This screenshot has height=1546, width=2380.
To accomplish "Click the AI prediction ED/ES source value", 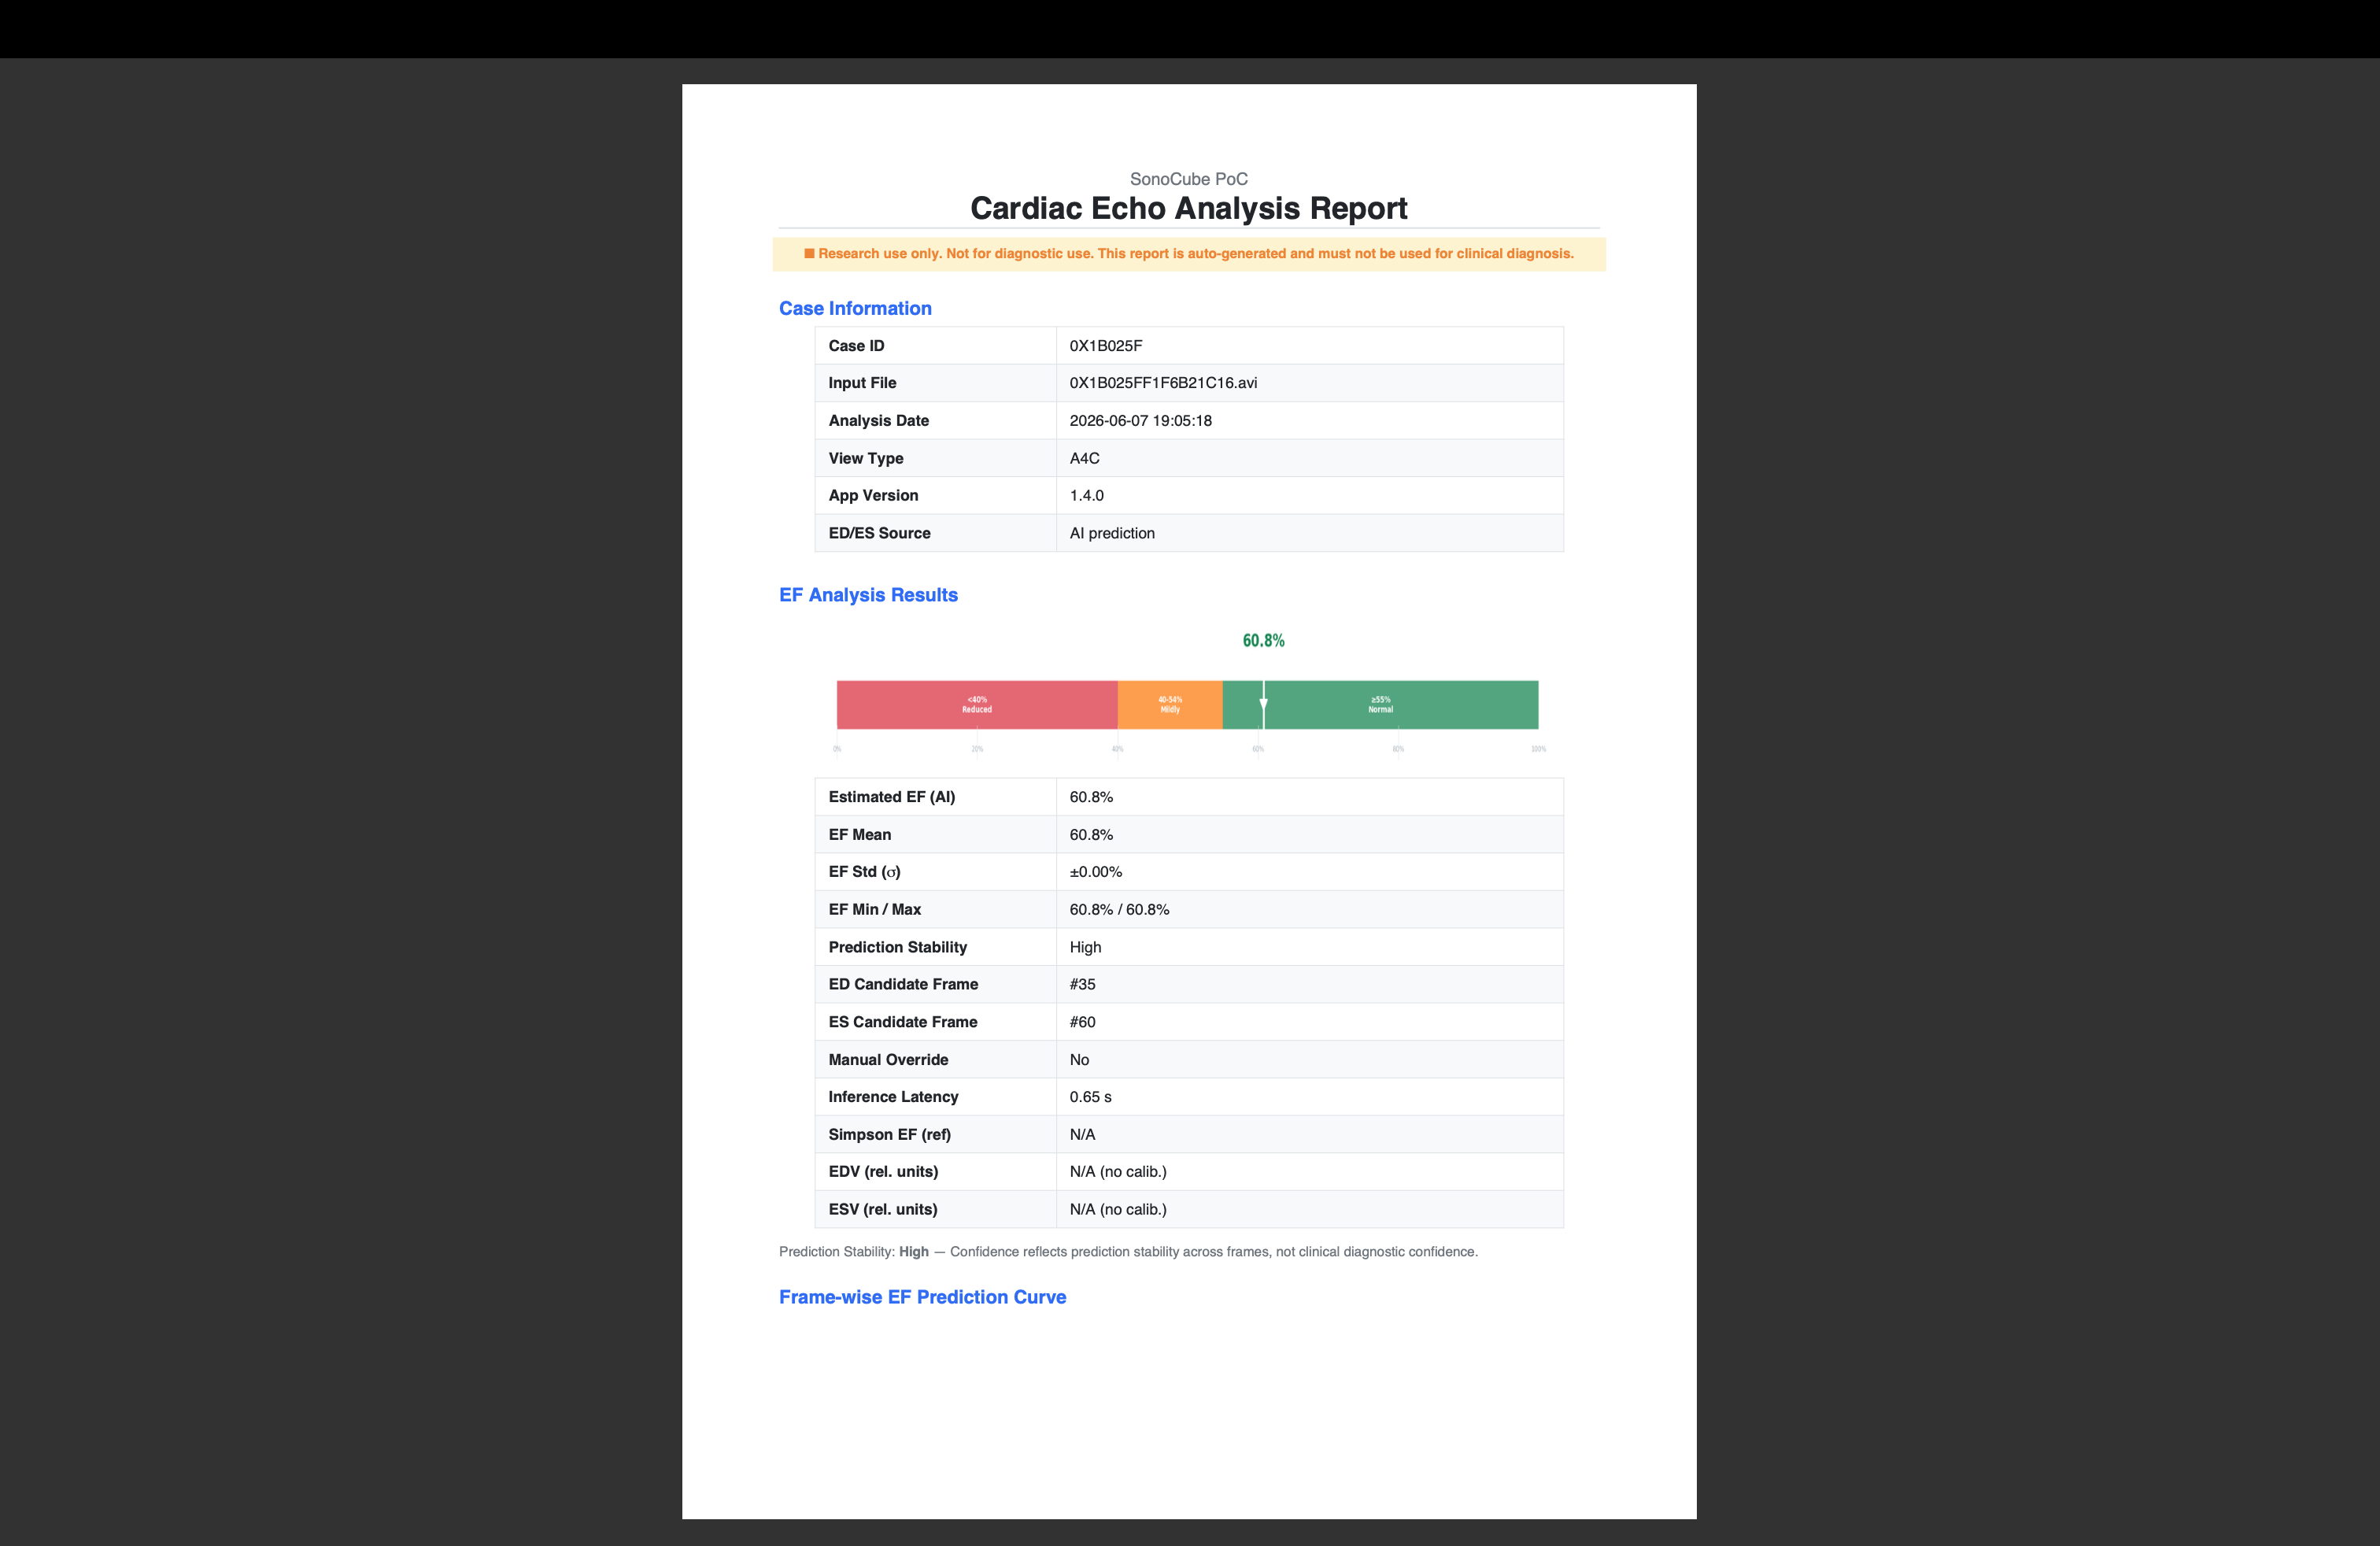I will click(1112, 533).
